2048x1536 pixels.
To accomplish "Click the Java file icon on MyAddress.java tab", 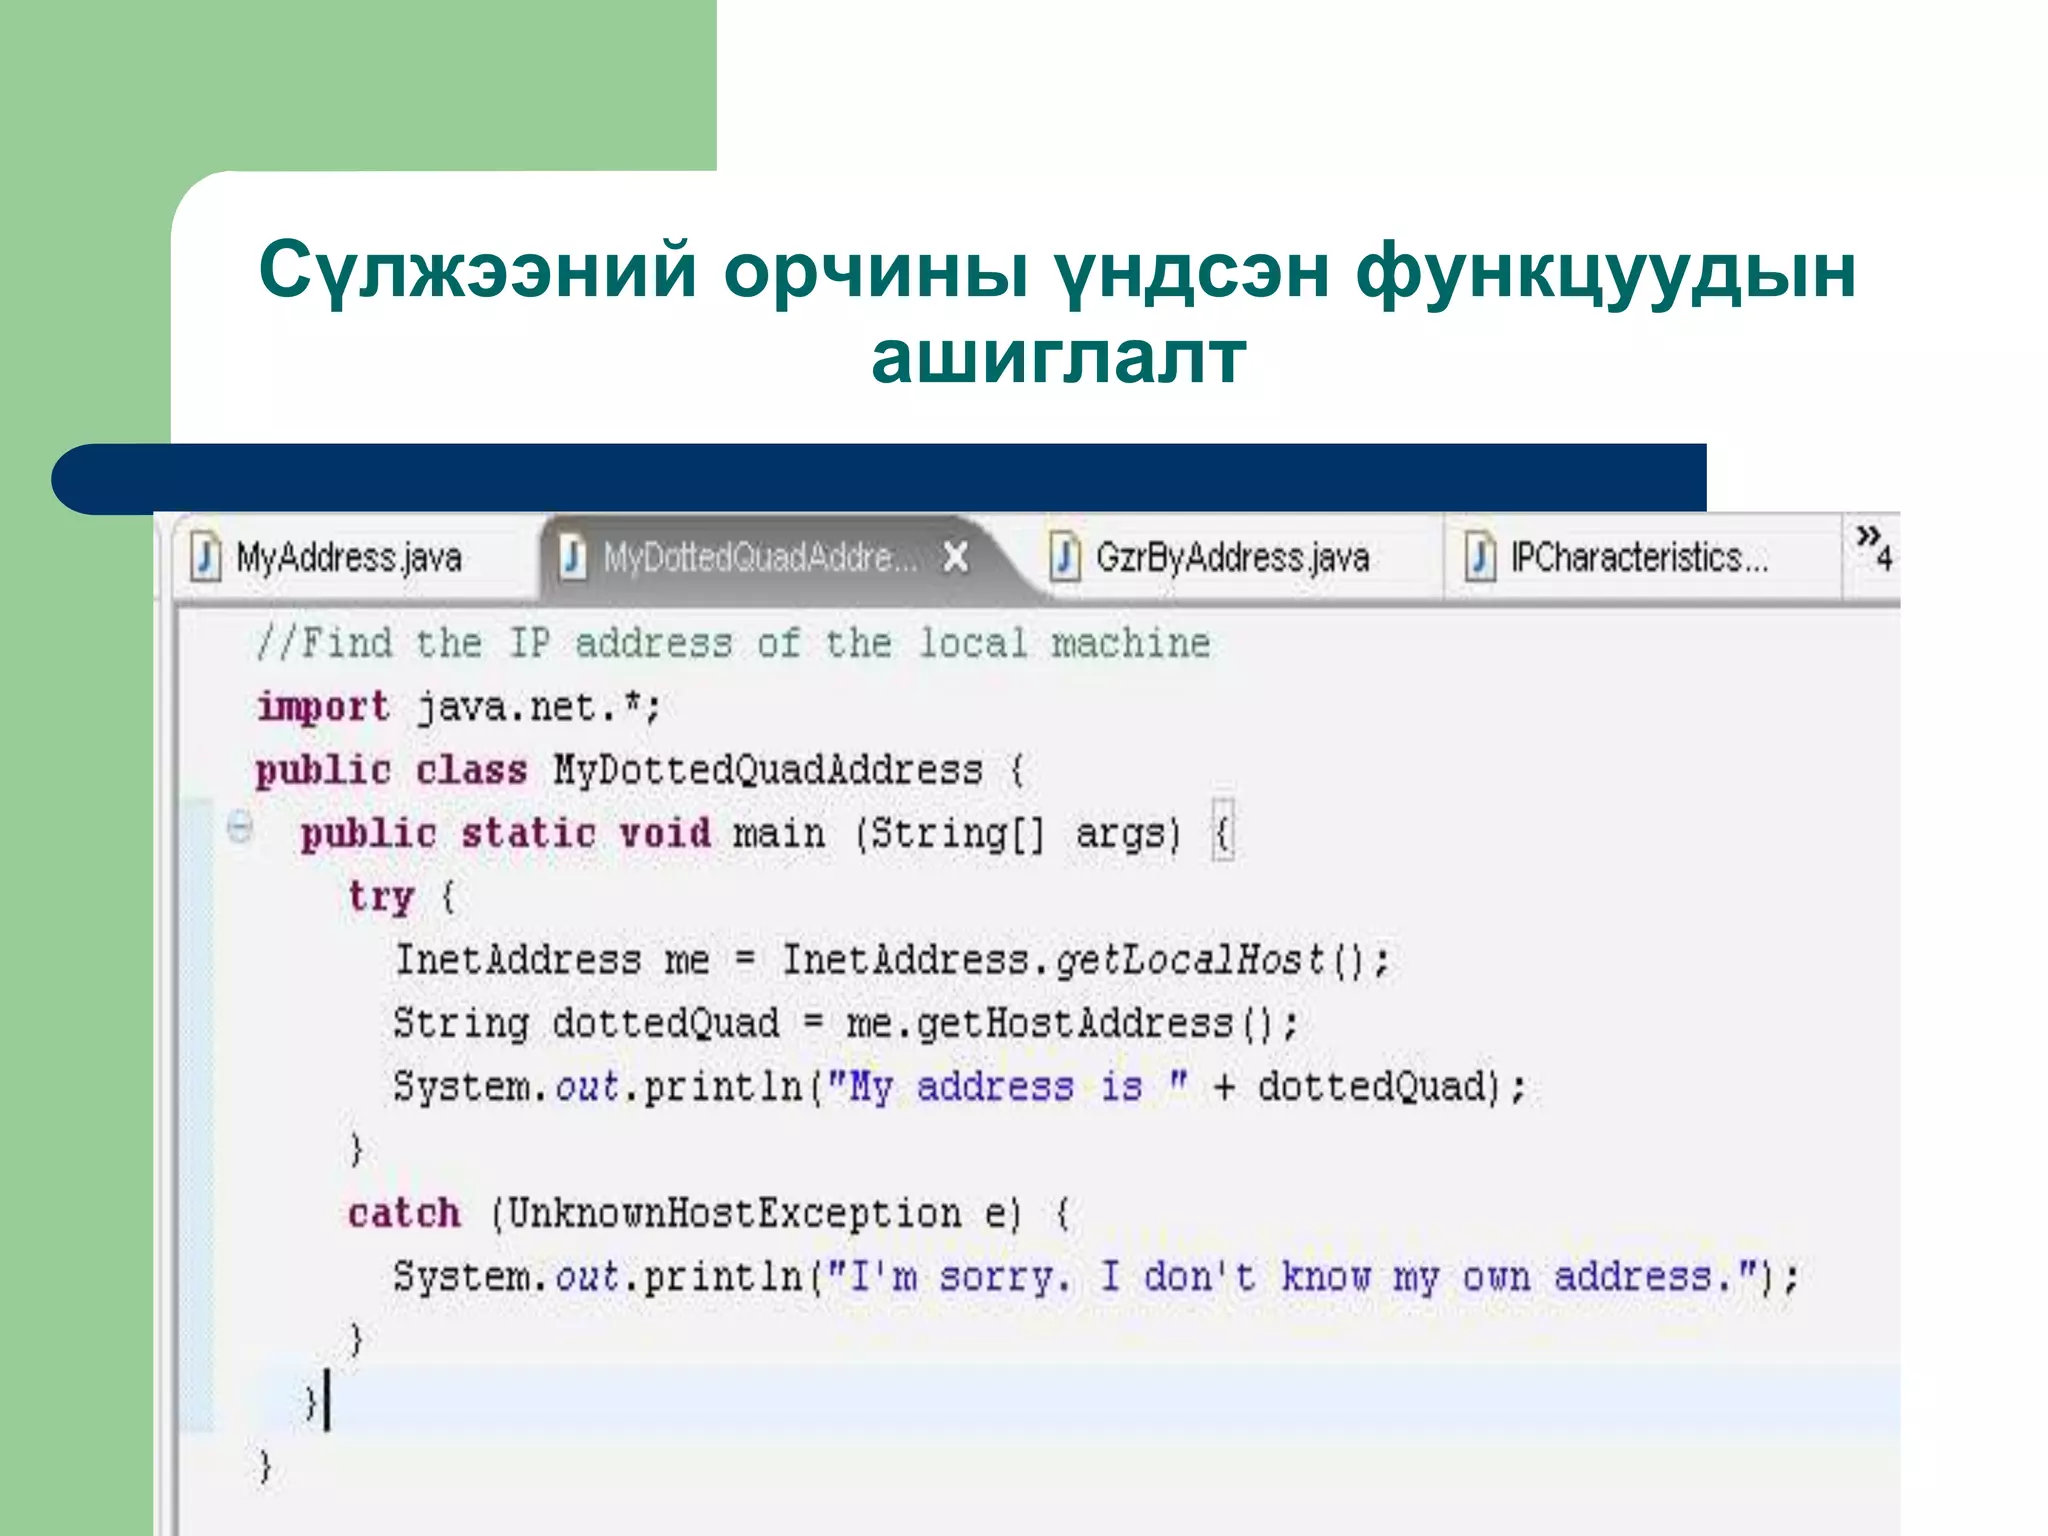I will coord(205,557).
